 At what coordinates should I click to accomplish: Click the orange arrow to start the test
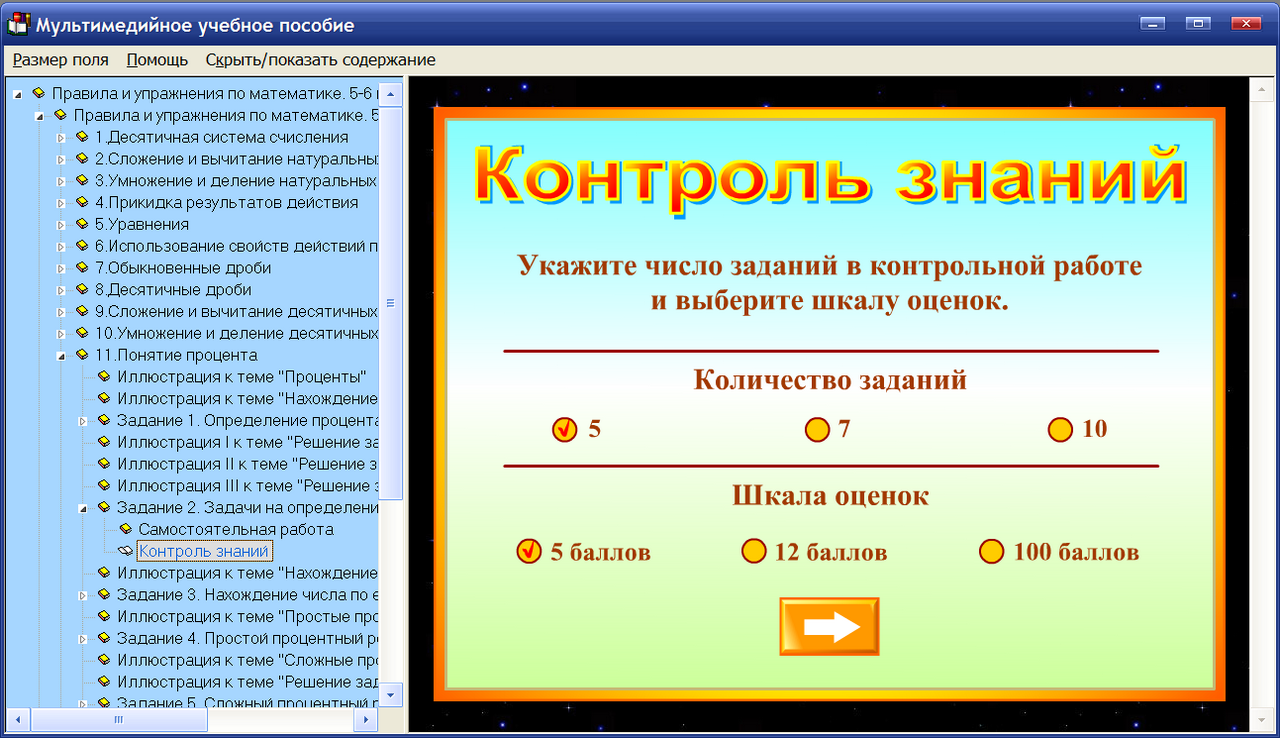[829, 627]
